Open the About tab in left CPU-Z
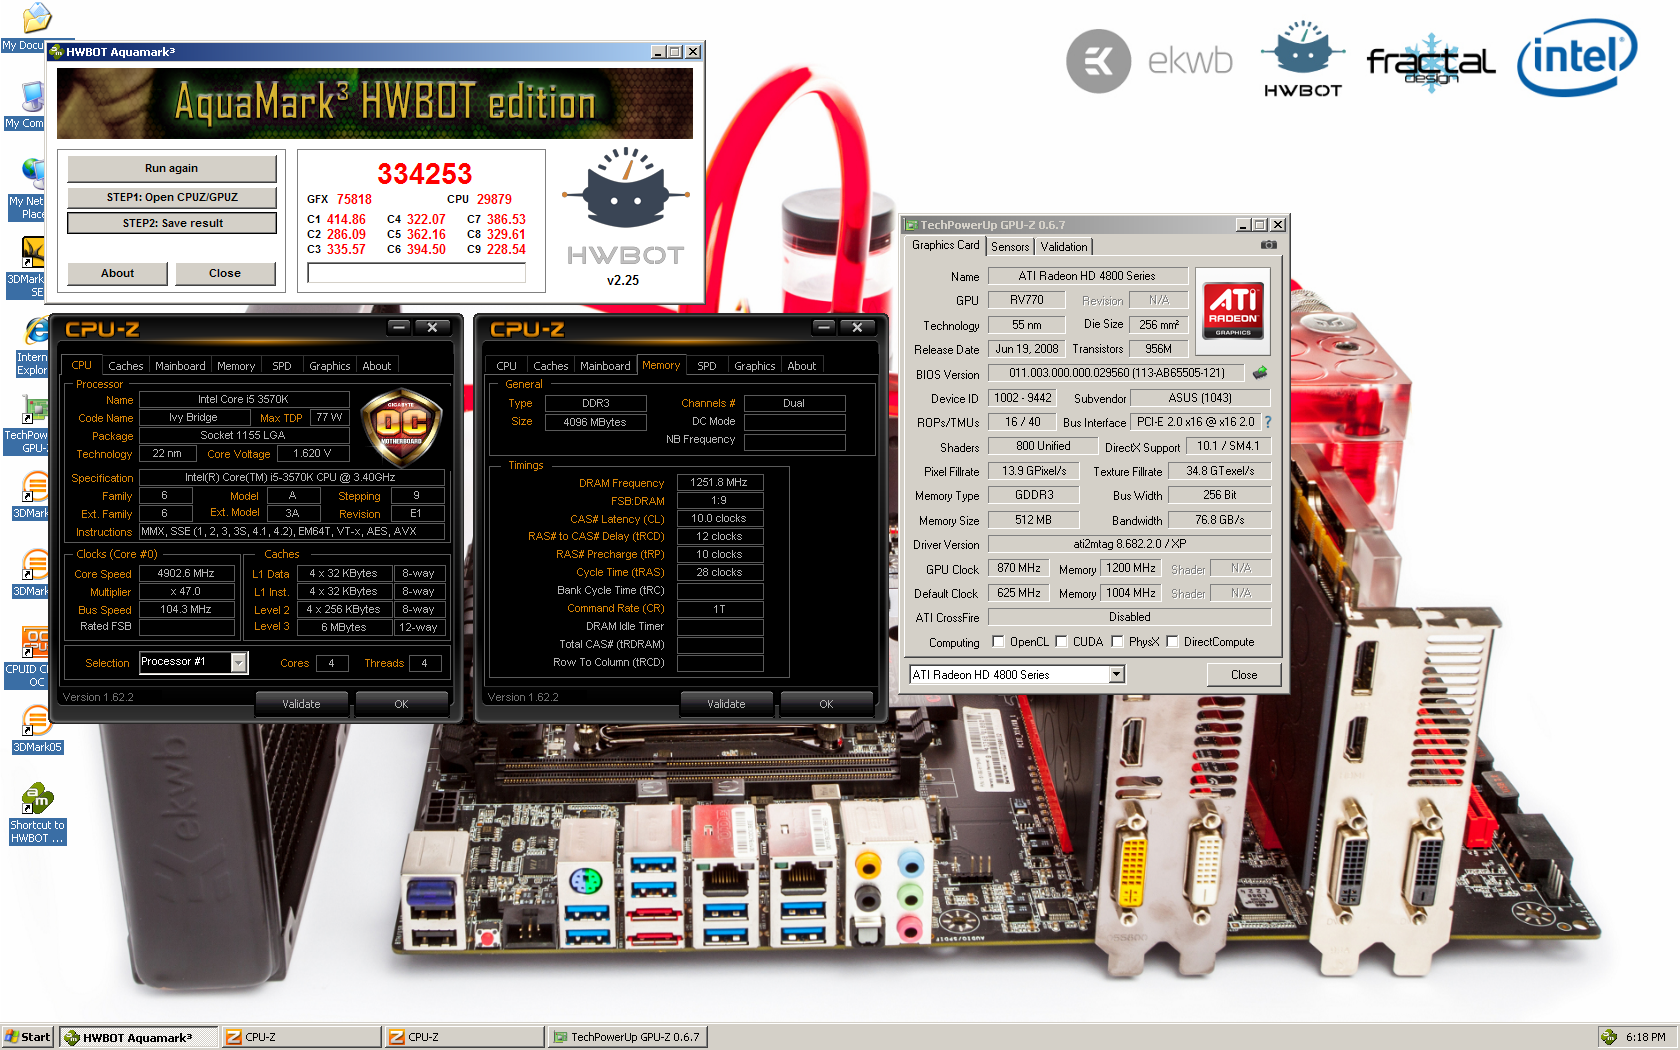The image size is (1680, 1050). (x=377, y=366)
